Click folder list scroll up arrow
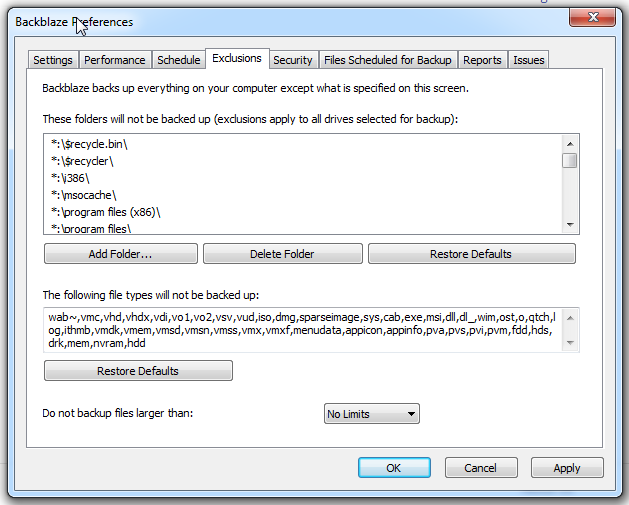Viewport: 629px width, 505px height. point(570,144)
